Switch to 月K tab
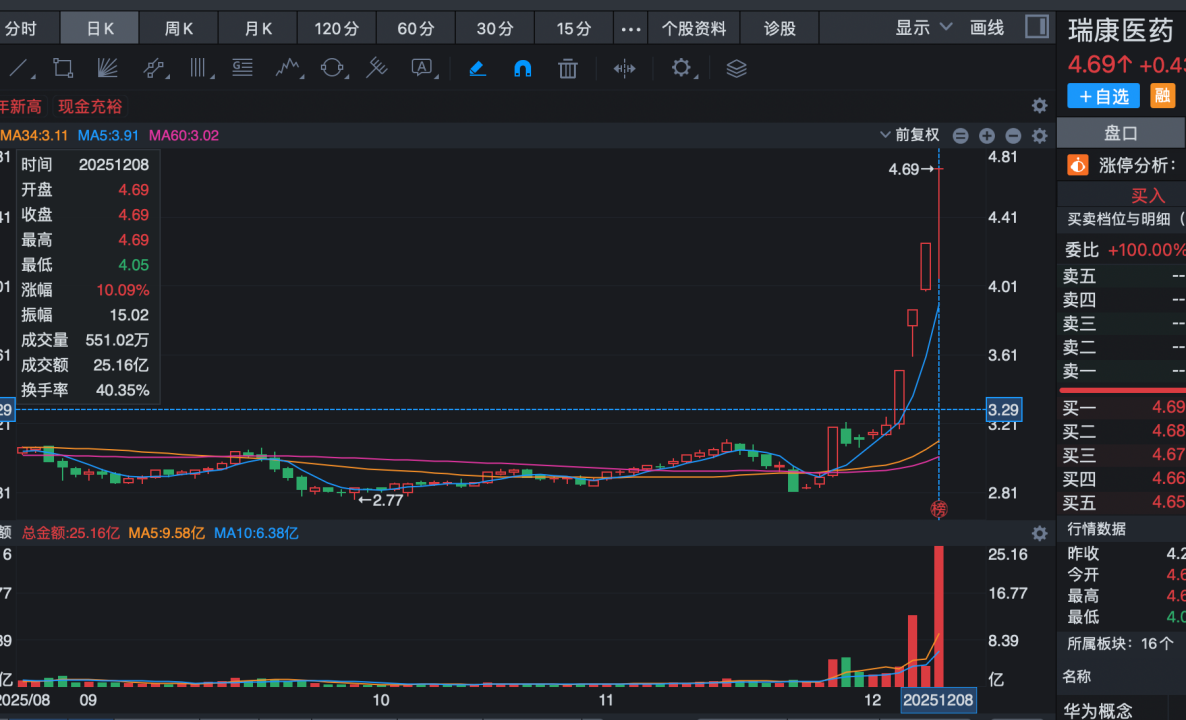The image size is (1186, 720). click(258, 29)
